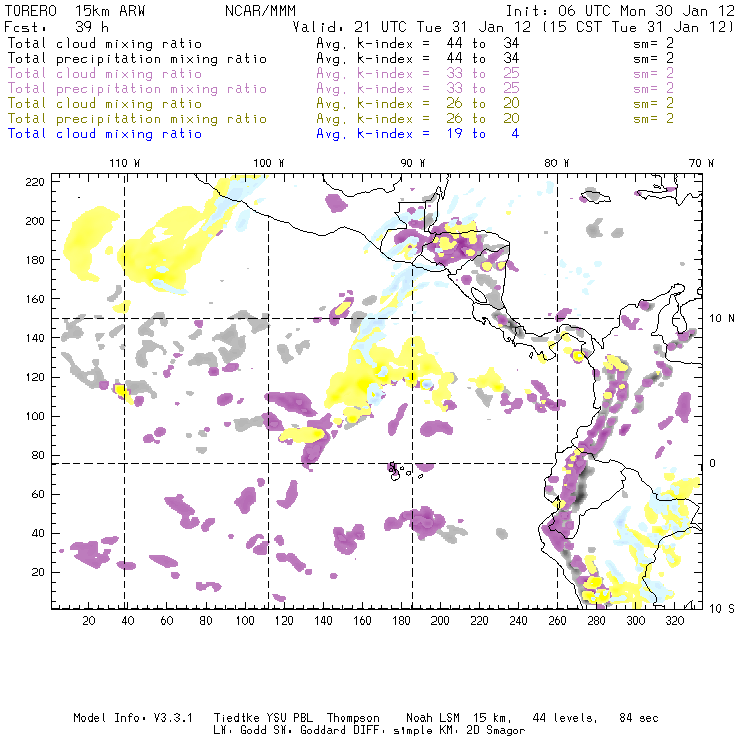The height and width of the screenshot is (740, 740).
Task: Click the 110 W longitude label
Action: pos(125,163)
